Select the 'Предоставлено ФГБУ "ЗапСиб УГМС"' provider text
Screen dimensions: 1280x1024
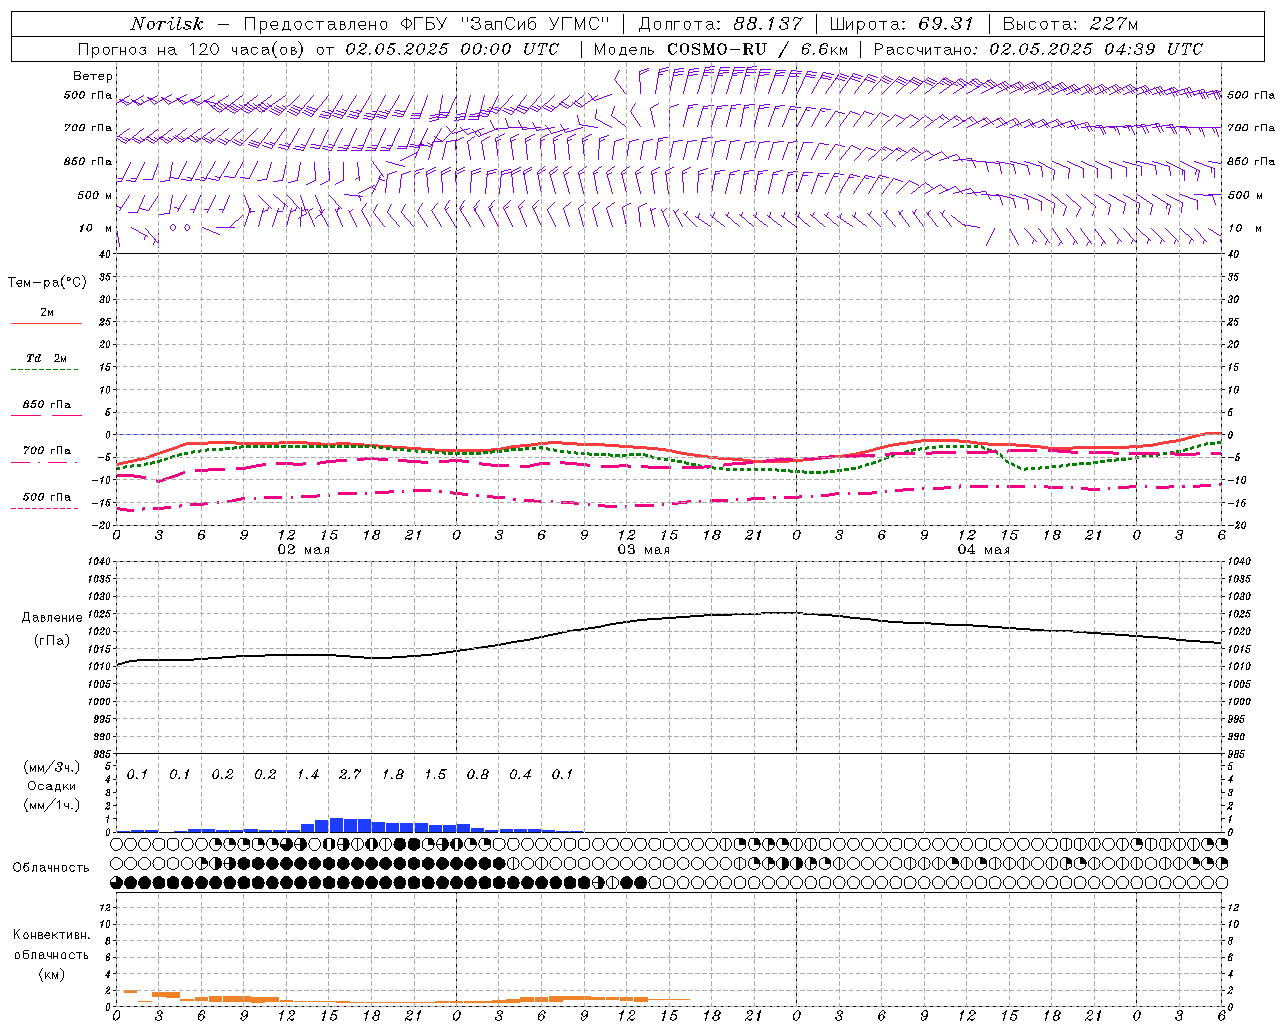pos(427,24)
